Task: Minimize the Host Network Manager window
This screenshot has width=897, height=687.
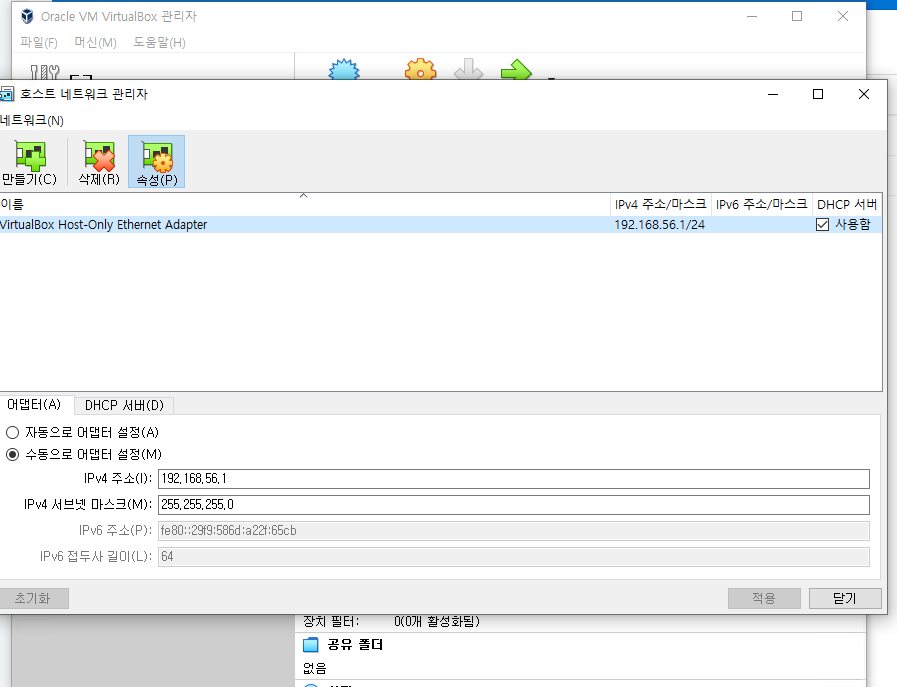Action: [x=773, y=94]
